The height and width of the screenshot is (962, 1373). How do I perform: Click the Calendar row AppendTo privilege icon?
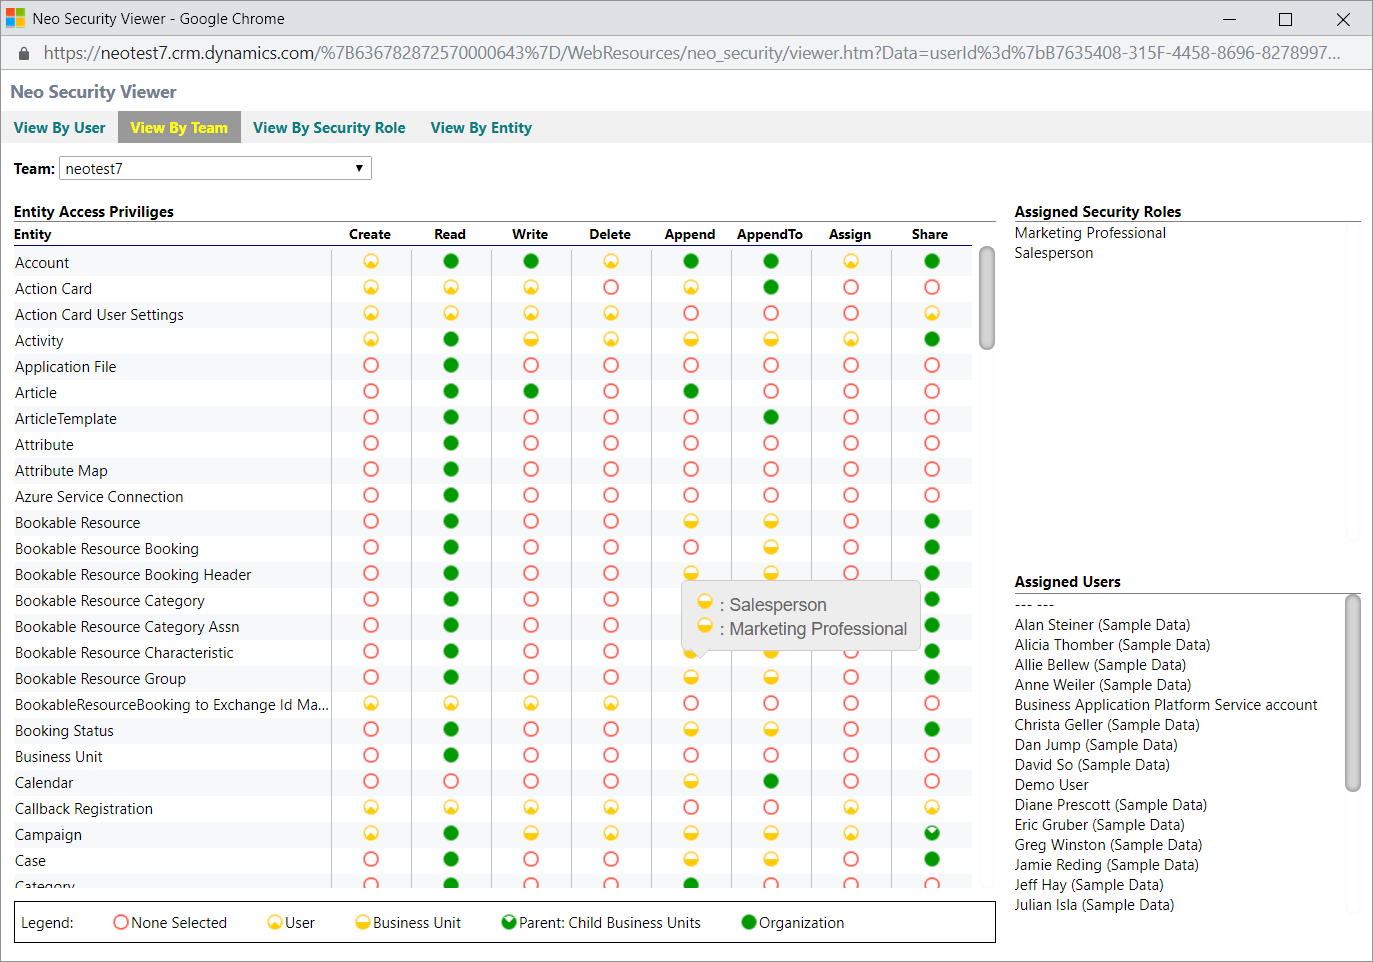click(x=771, y=781)
